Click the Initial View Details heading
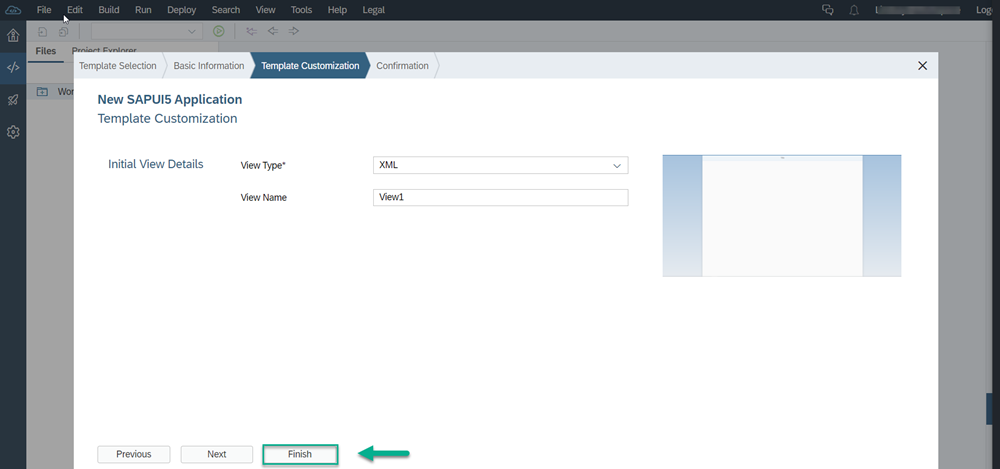The width and height of the screenshot is (1000, 469). pos(156,164)
